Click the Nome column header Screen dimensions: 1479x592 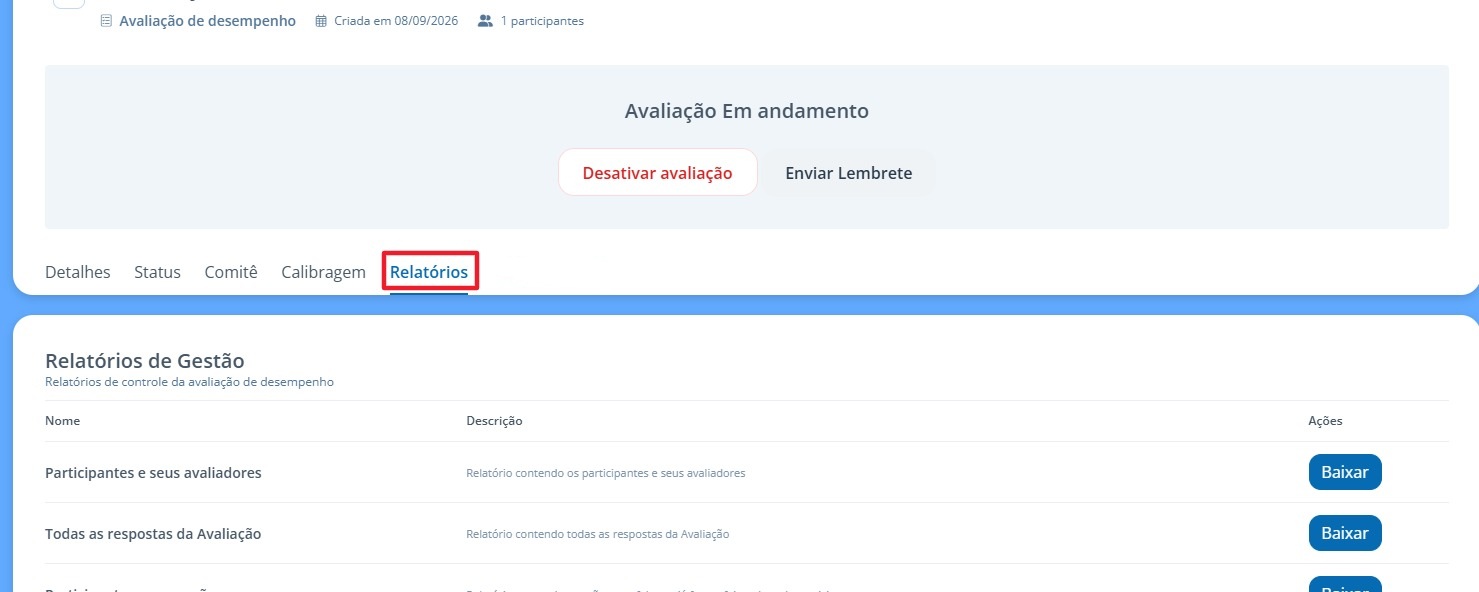pos(63,421)
